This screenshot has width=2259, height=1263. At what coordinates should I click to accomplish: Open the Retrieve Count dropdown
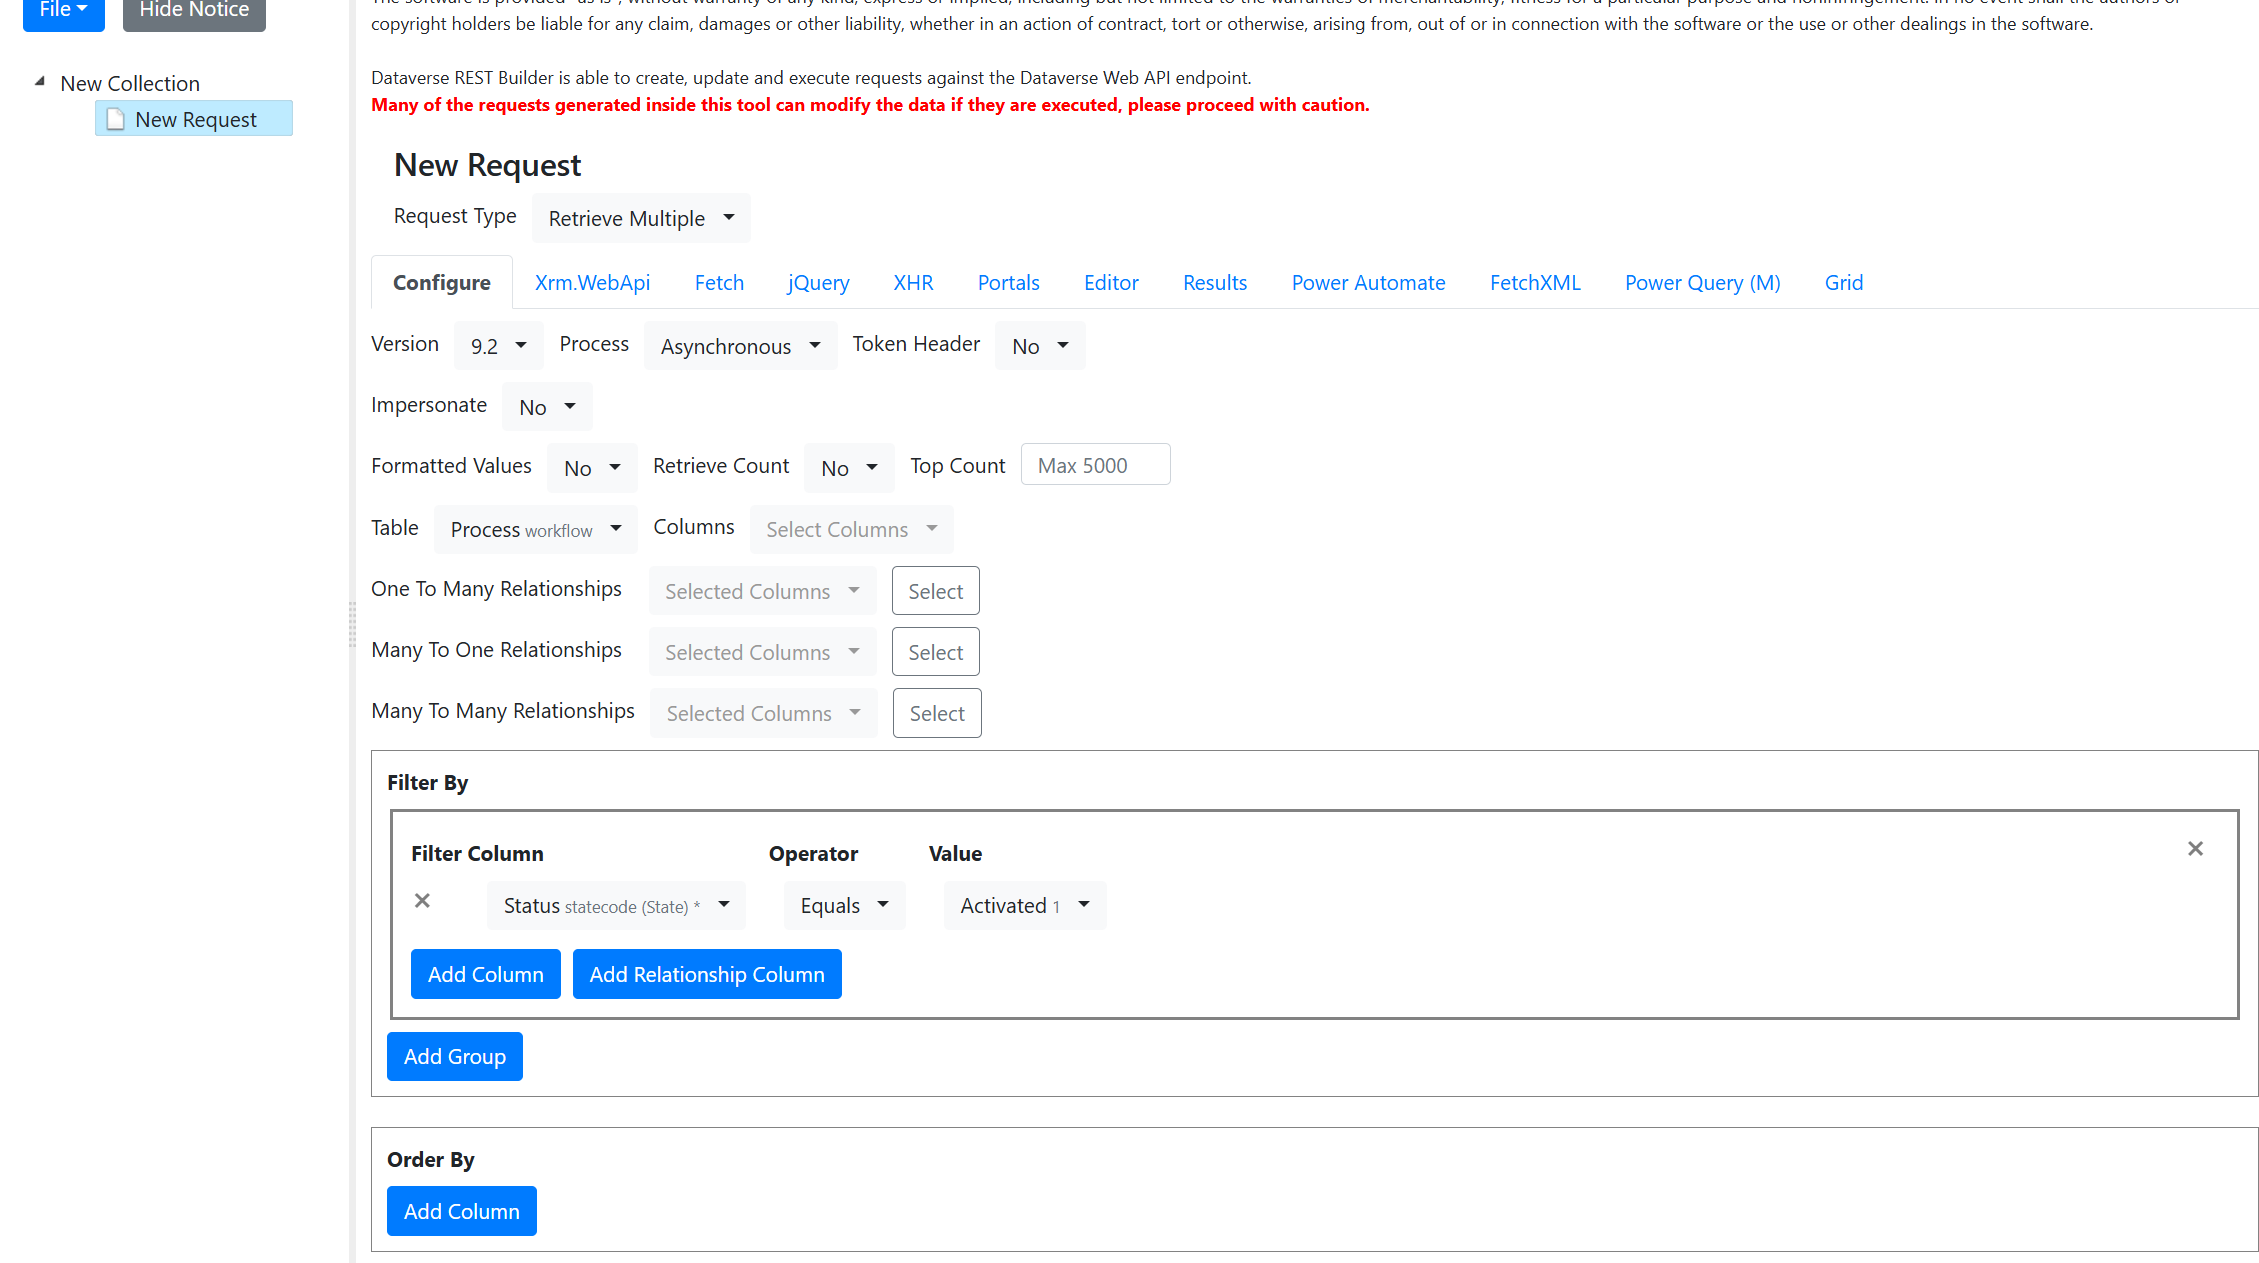coord(849,468)
